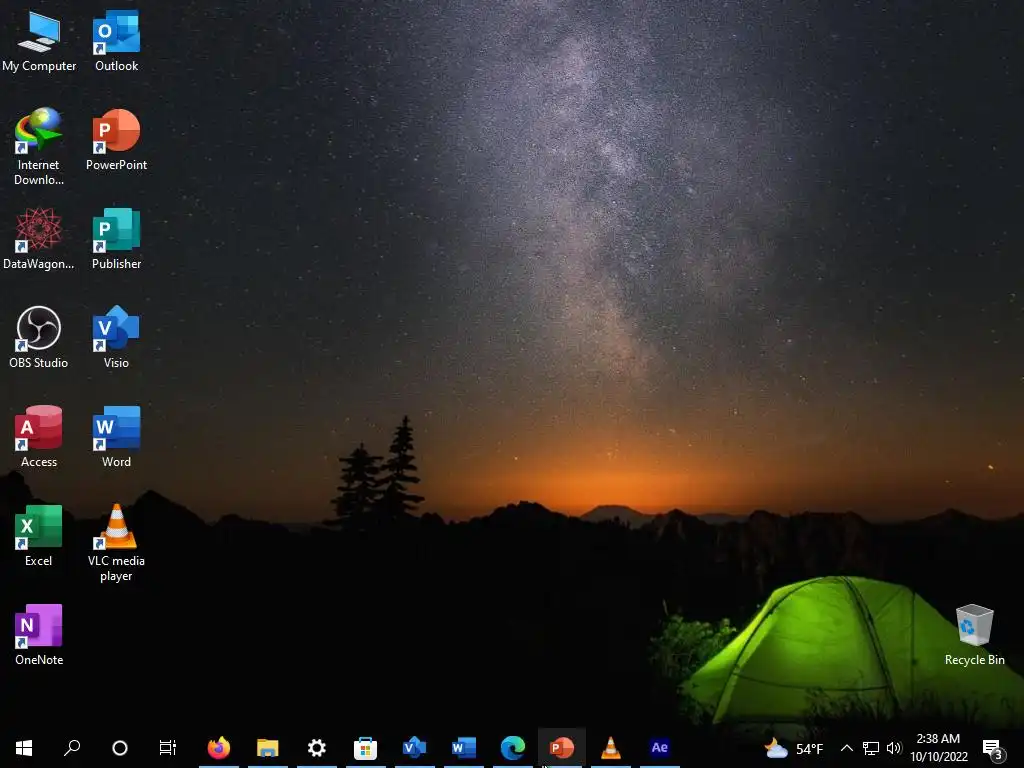Select the DataWagon desktop shortcut
This screenshot has height=768, width=1024.
pyautogui.click(x=39, y=238)
